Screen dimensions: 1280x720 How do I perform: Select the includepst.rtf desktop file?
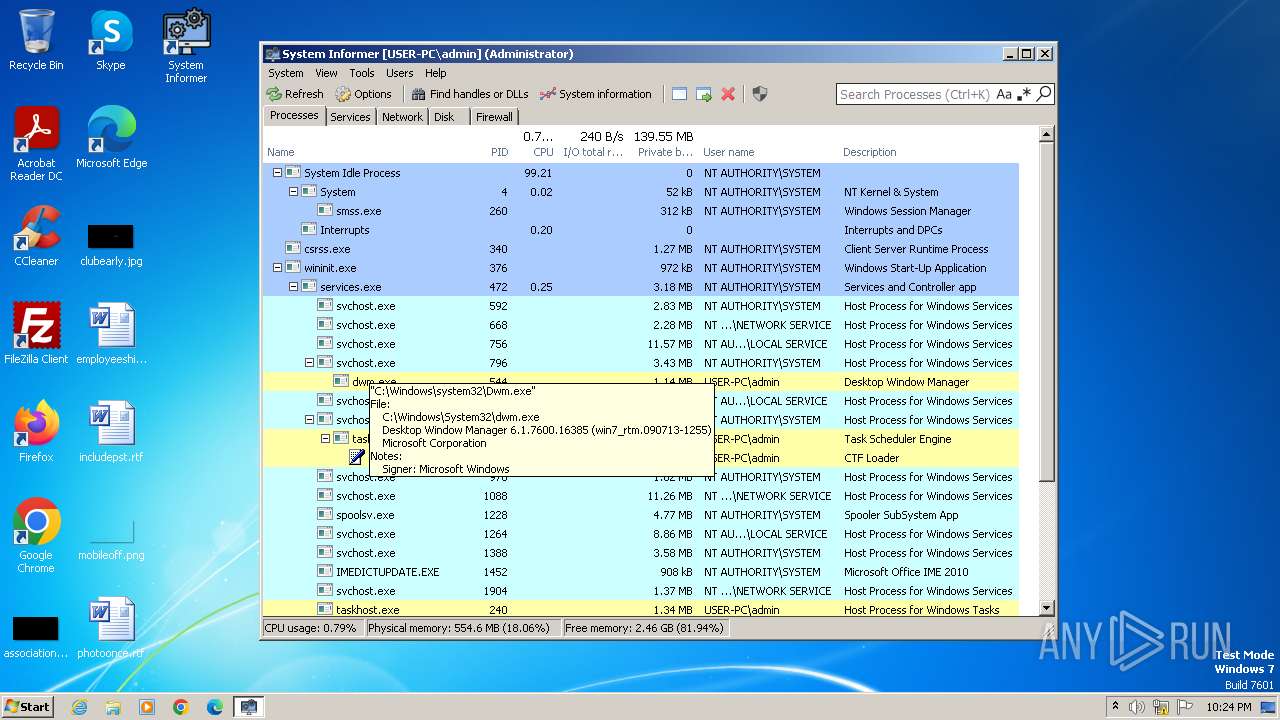point(111,432)
